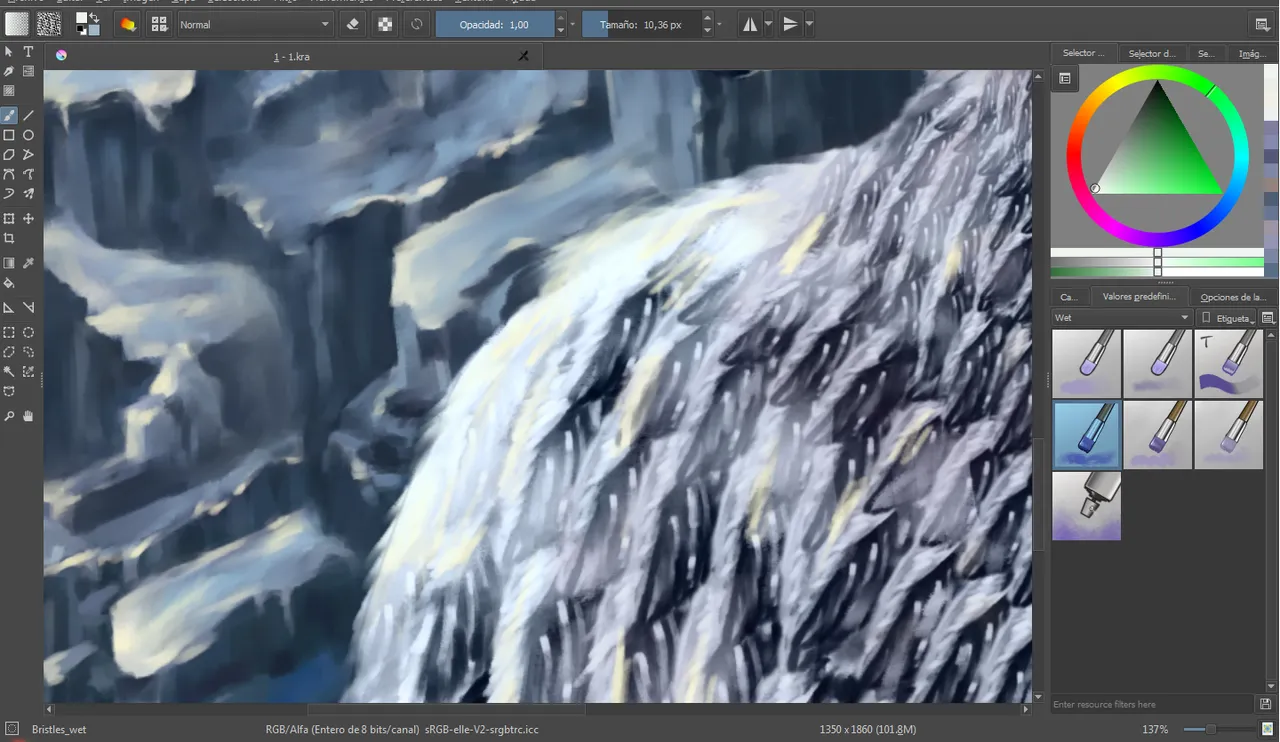Switch to the Imág... docker tab

coord(1253,53)
